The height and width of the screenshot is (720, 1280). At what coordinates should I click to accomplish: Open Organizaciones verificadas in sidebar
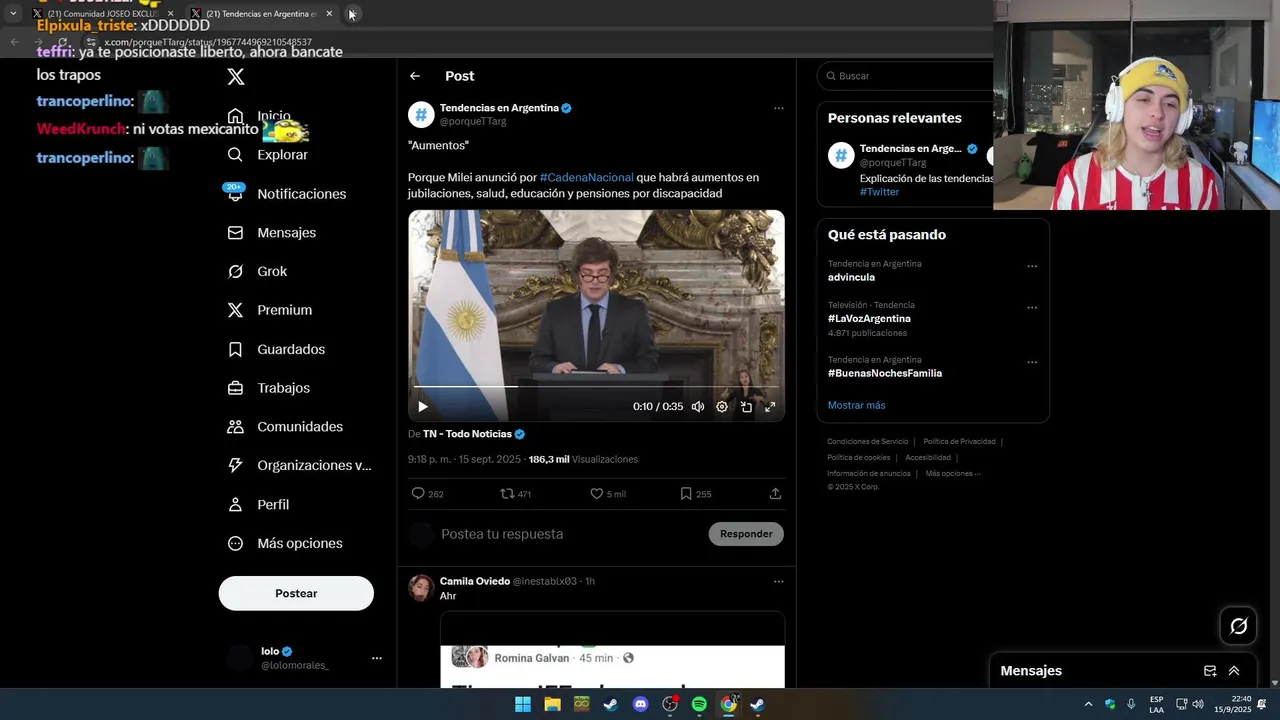pyautogui.click(x=299, y=465)
